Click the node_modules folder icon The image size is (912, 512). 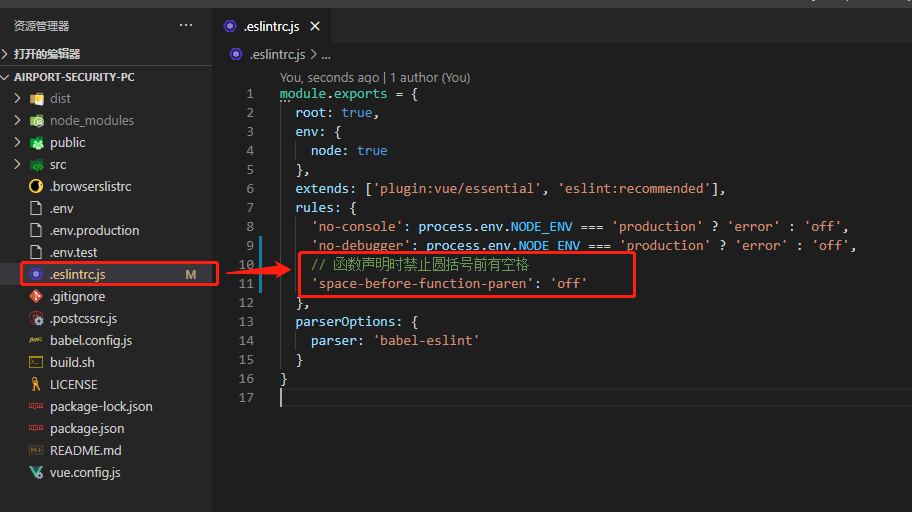(37, 121)
